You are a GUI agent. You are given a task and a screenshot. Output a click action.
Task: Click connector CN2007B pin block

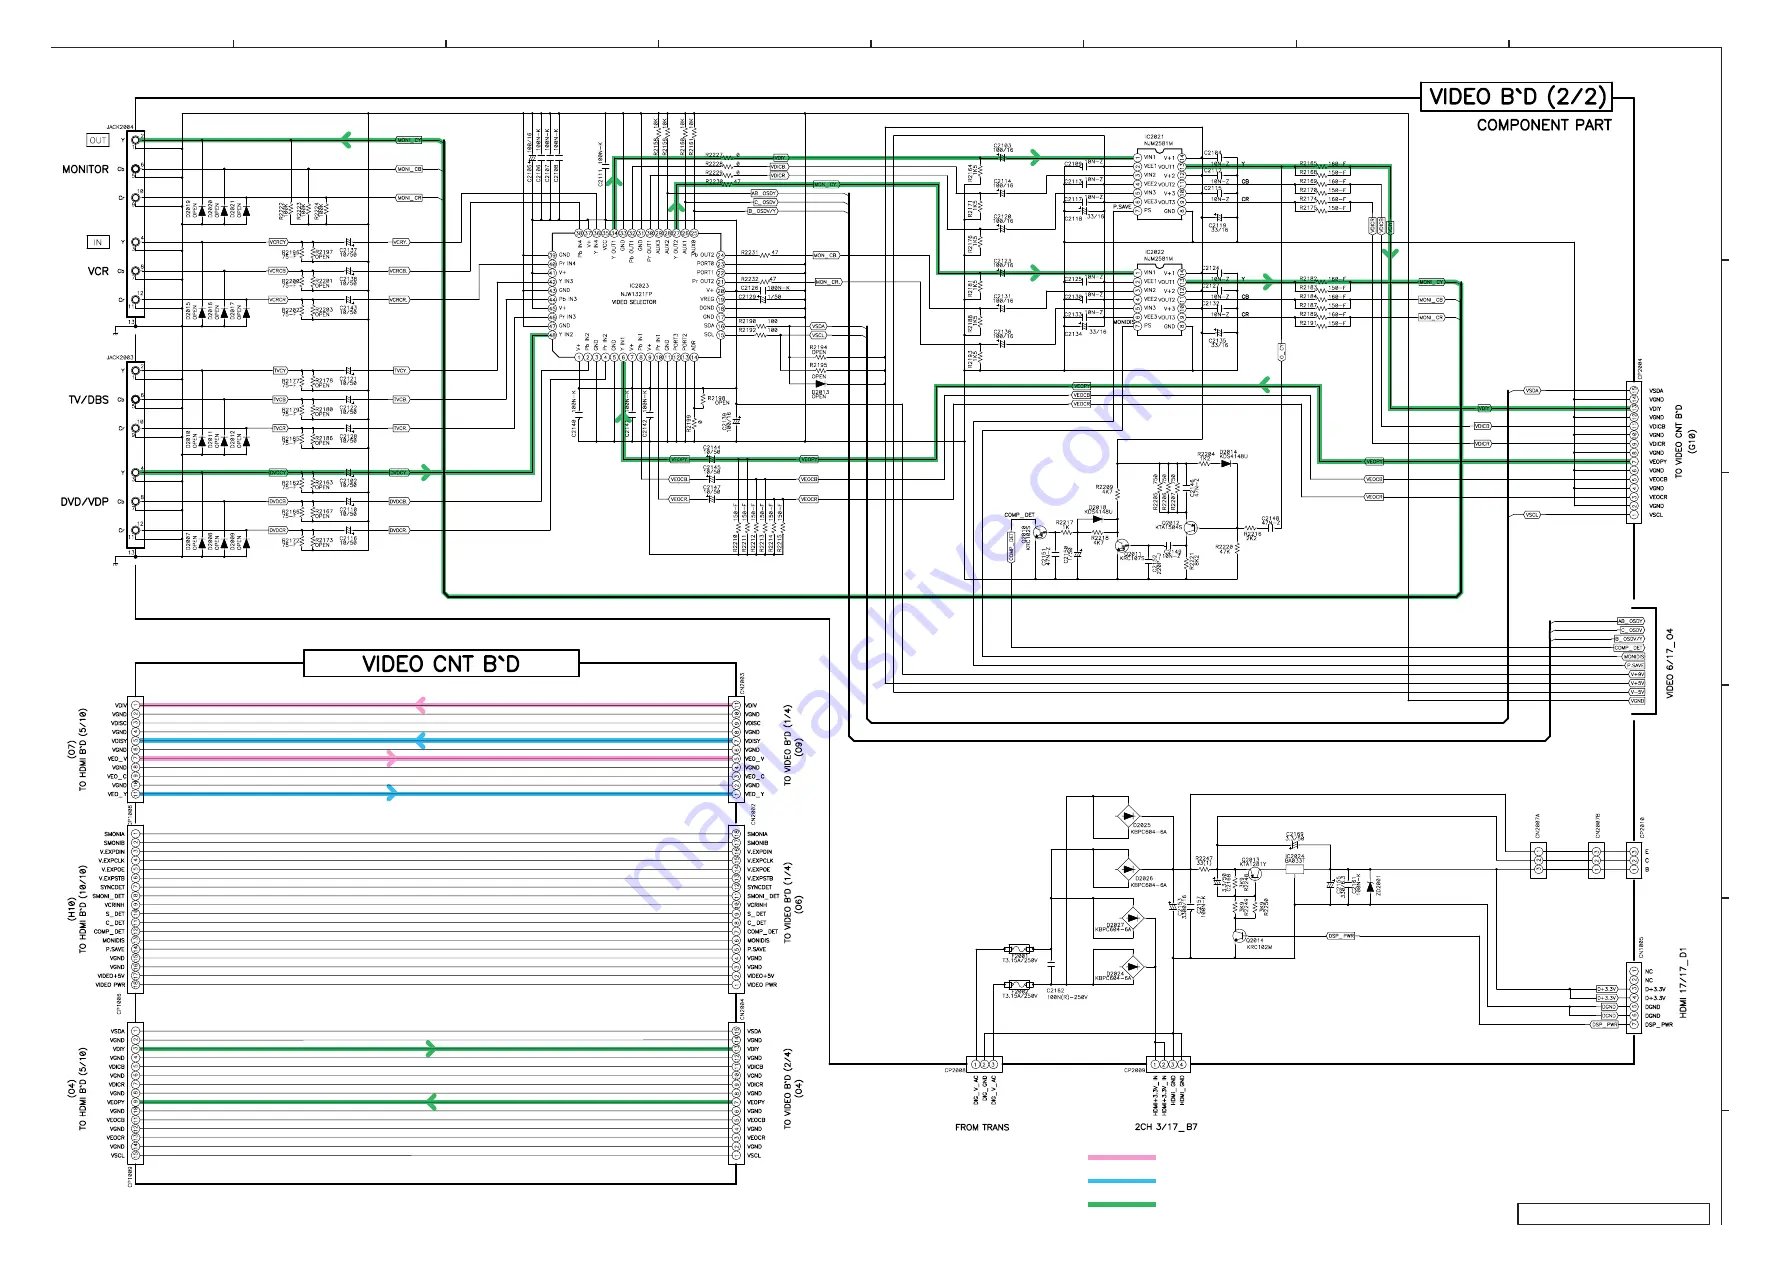1597,860
